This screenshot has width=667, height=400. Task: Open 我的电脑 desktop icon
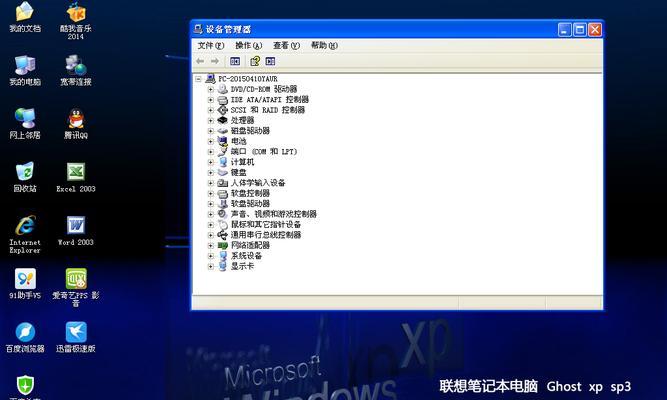(x=25, y=70)
